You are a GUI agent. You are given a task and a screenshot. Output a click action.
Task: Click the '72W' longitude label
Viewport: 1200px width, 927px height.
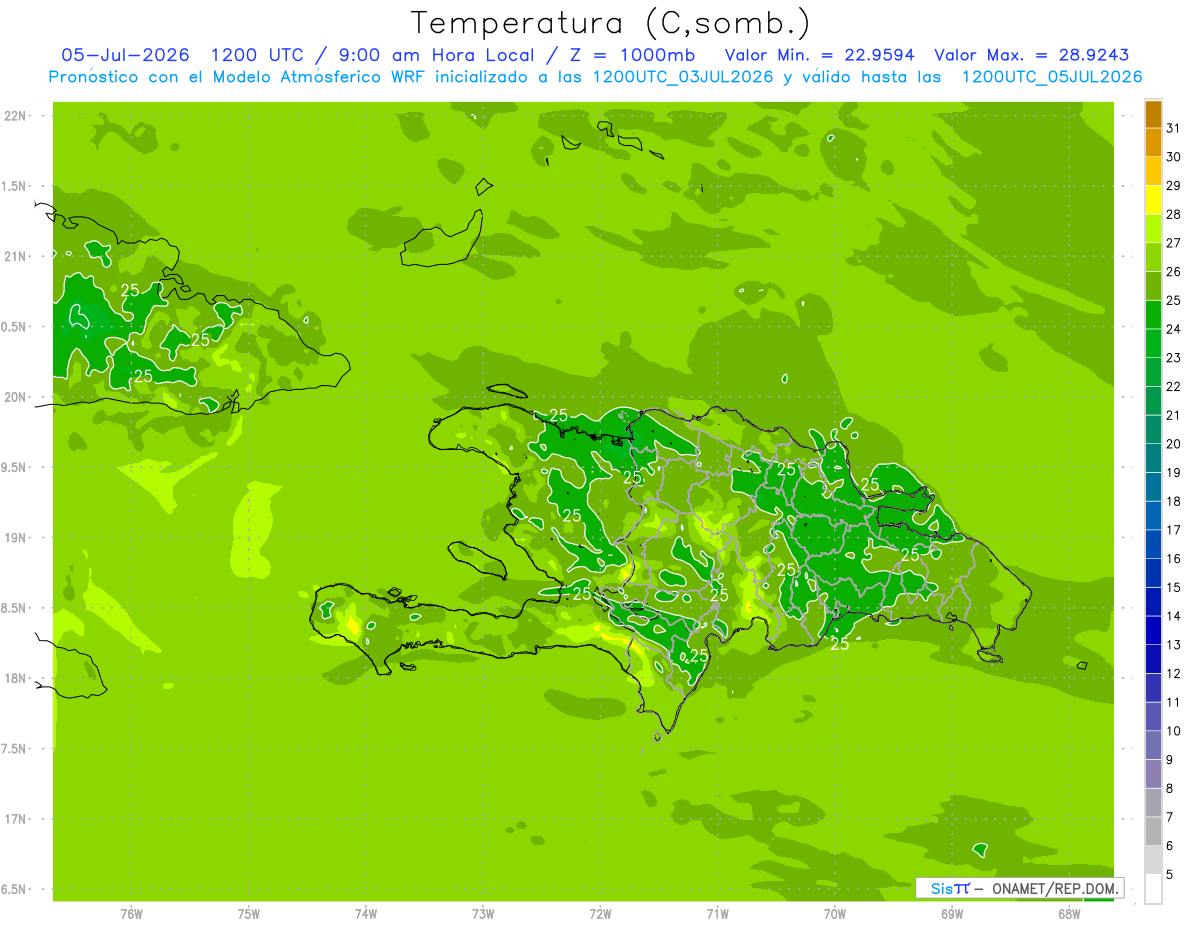(x=600, y=913)
